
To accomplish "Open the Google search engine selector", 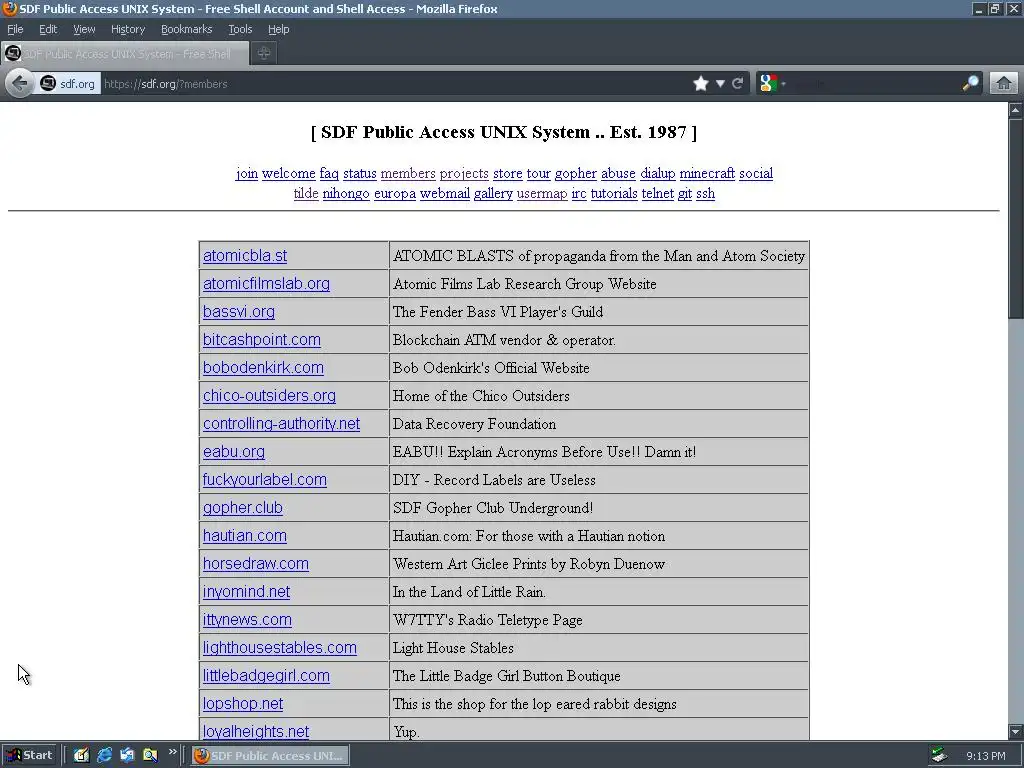I will coord(772,84).
